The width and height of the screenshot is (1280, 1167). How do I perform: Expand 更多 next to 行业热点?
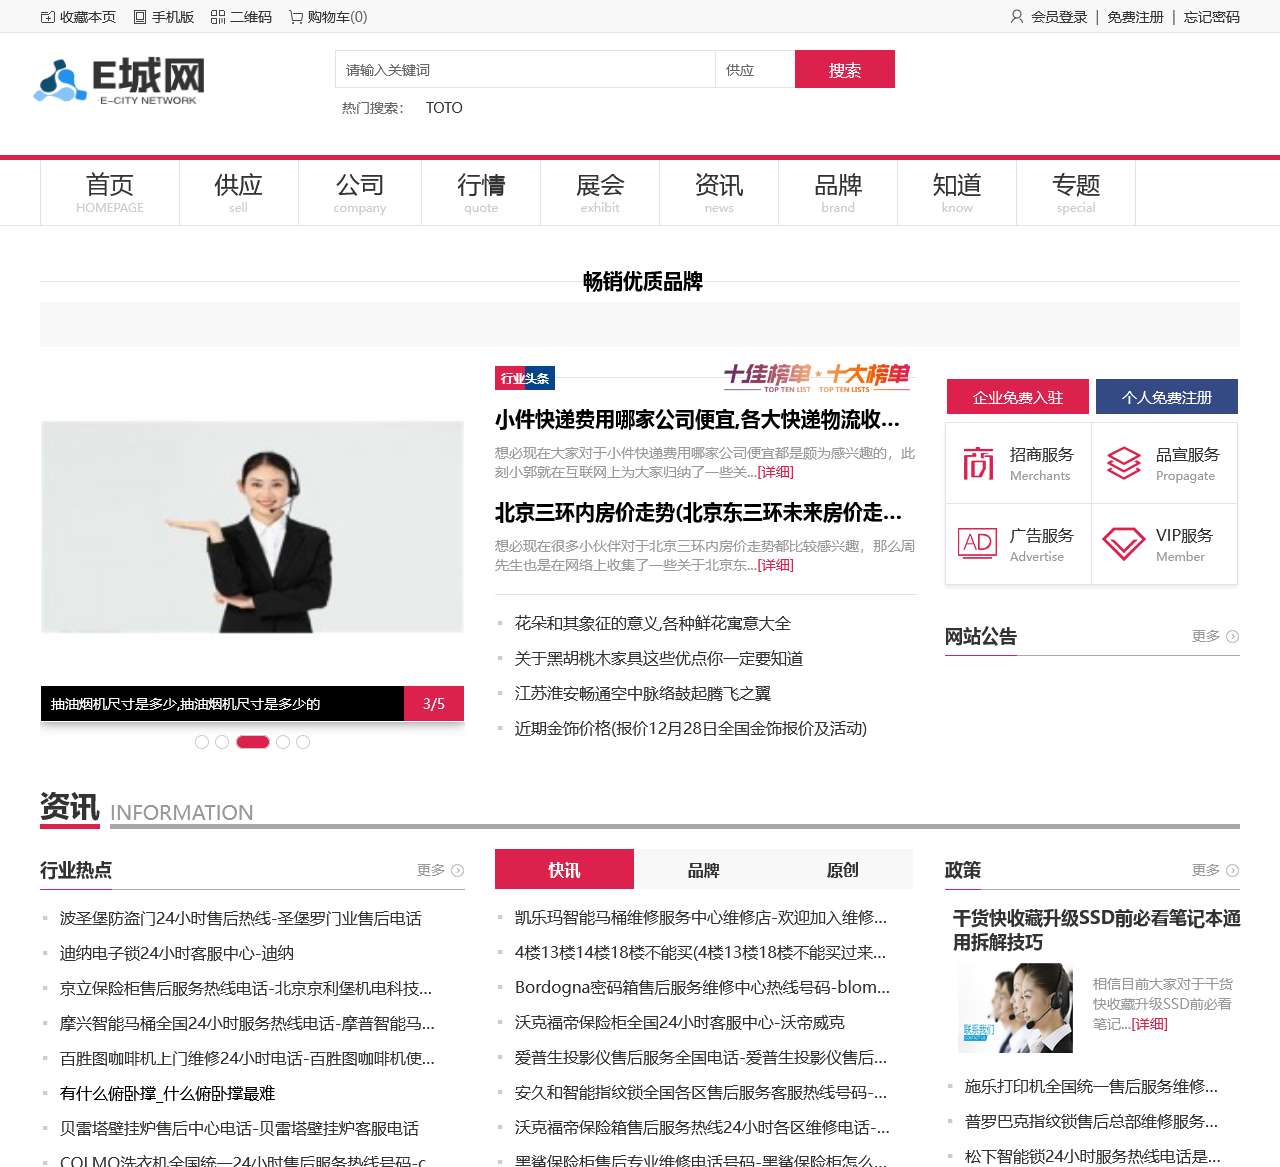(x=439, y=870)
